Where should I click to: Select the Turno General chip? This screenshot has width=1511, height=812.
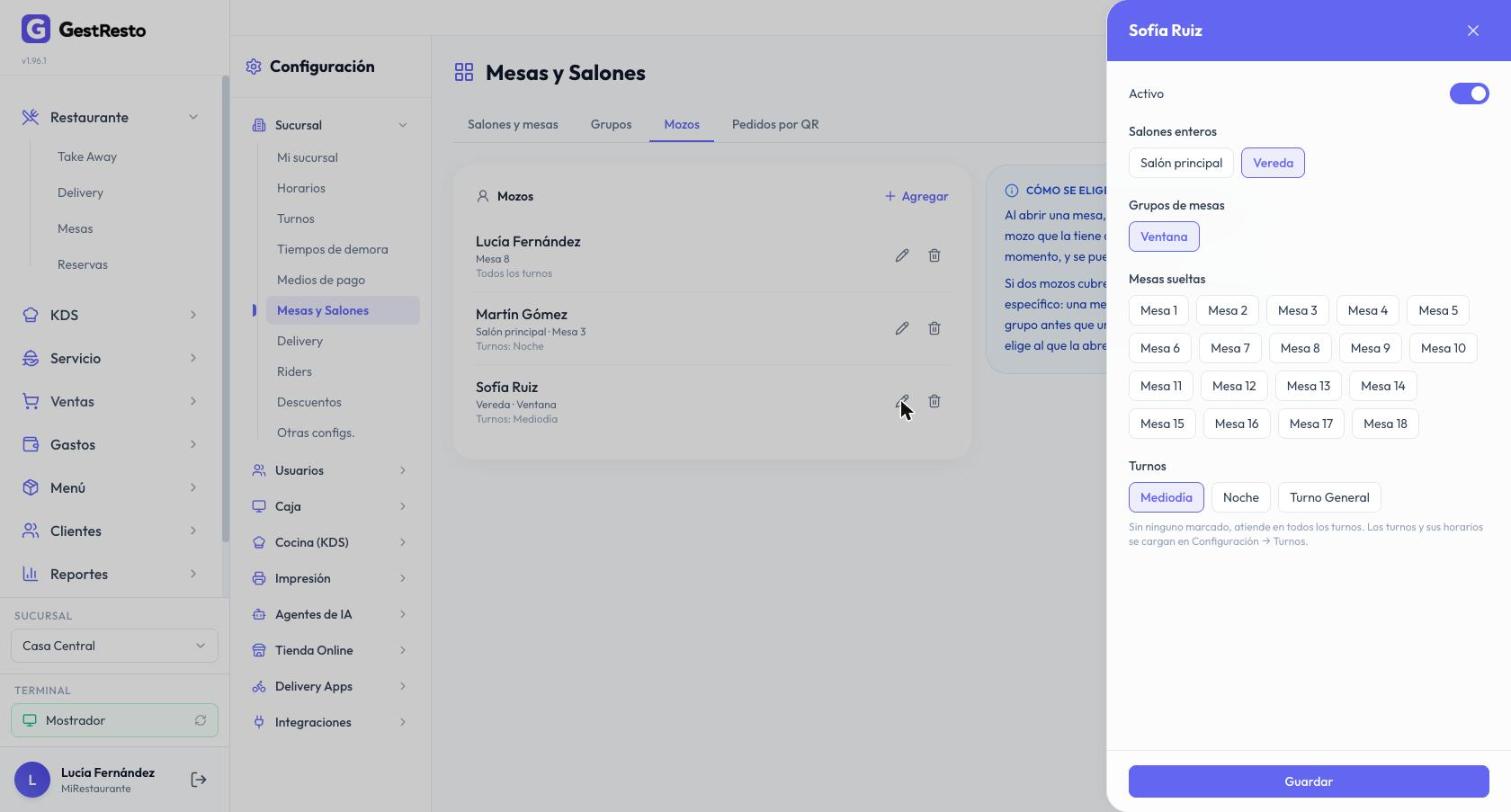[x=1329, y=498]
